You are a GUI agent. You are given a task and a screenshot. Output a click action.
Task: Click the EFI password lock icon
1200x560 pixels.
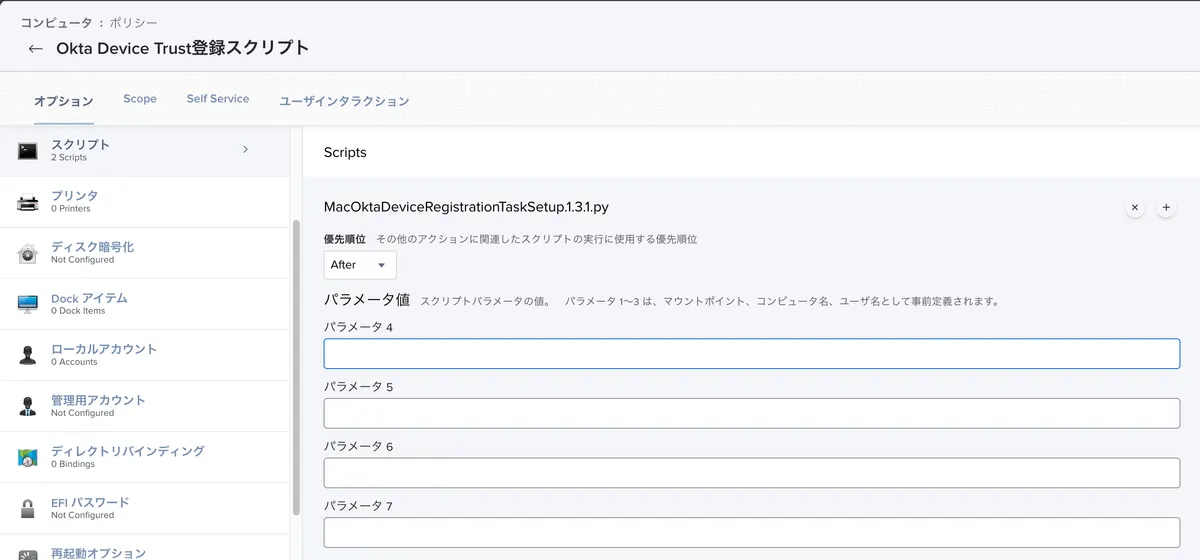[27, 508]
